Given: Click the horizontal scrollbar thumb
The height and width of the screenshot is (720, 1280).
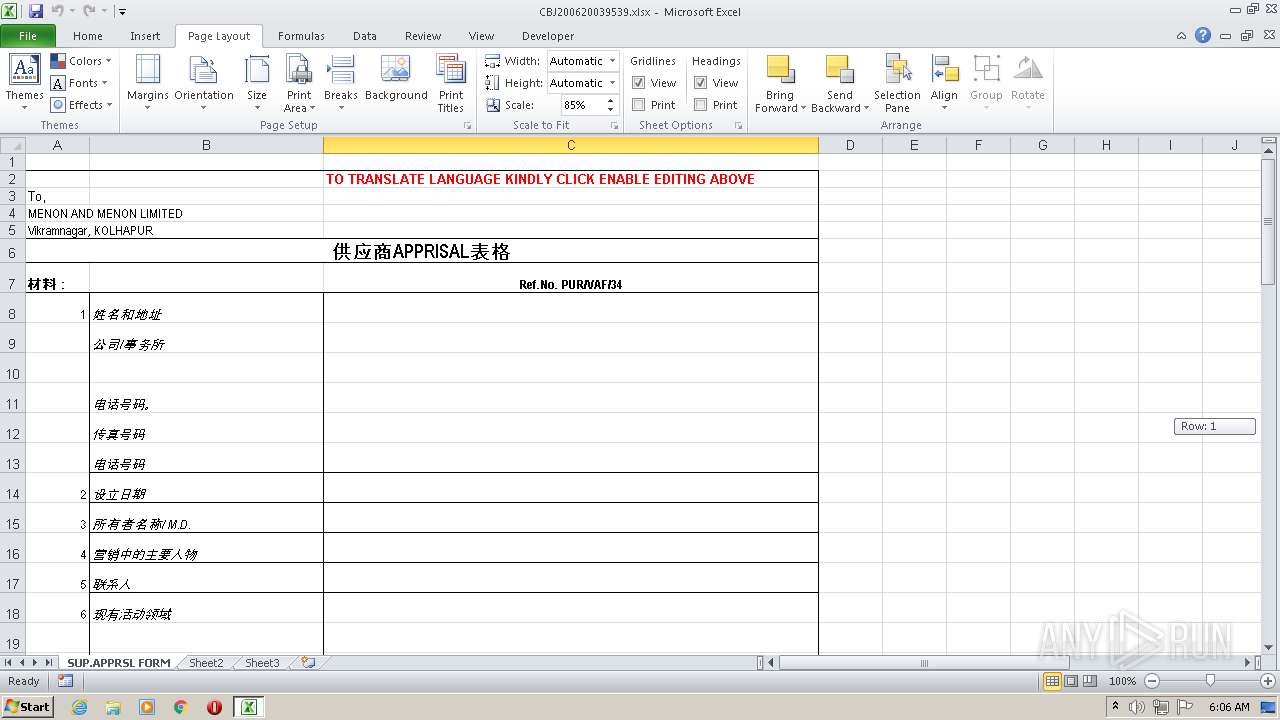Looking at the screenshot, I should pos(924,663).
